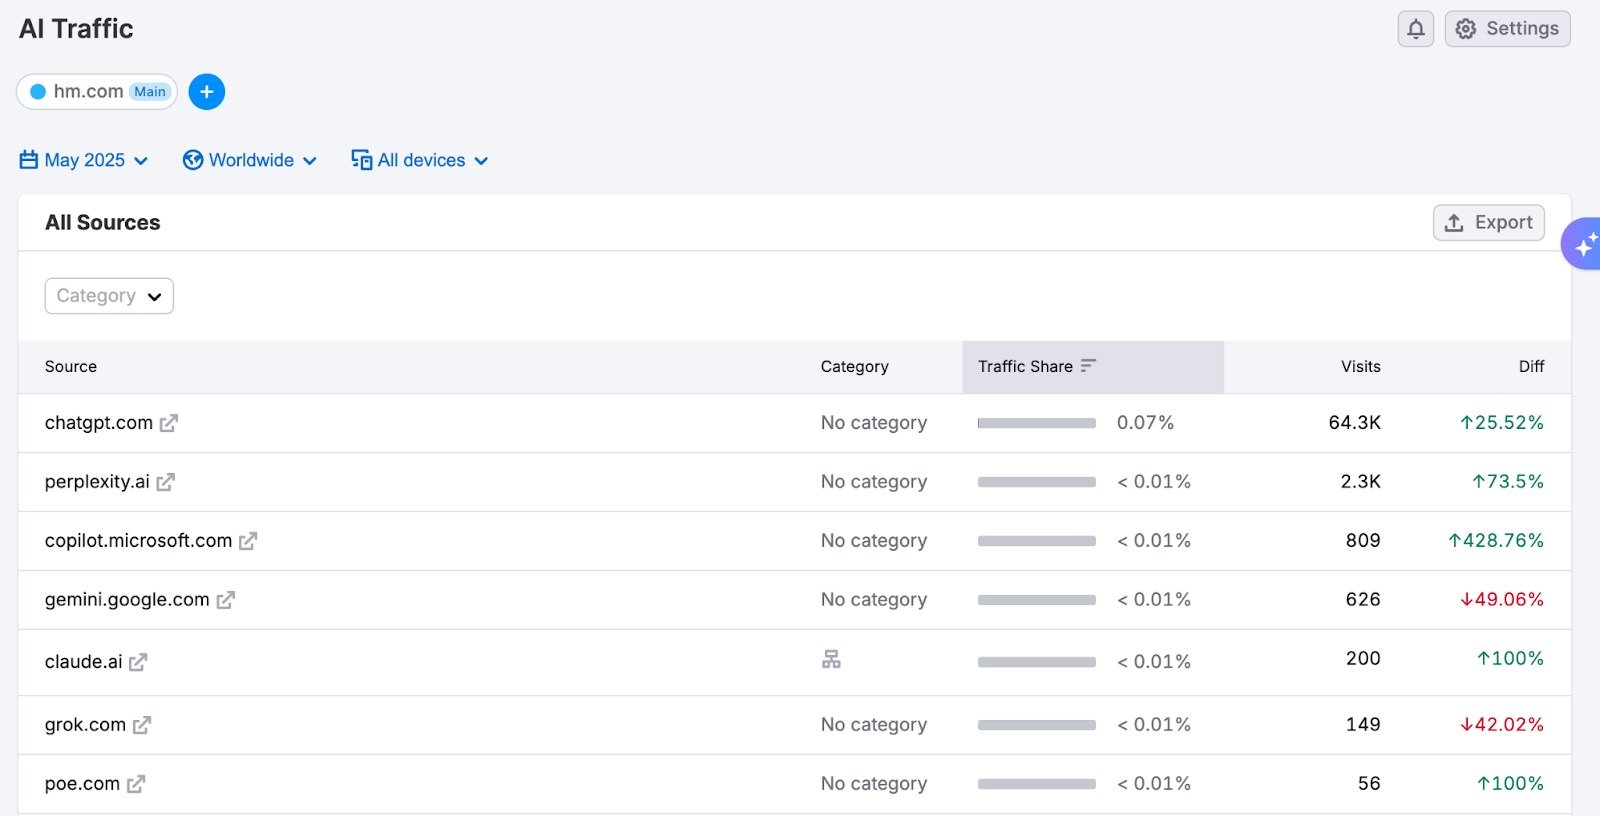The width and height of the screenshot is (1600, 816).
Task: Expand the Worldwide location dropdown
Action: 250,160
